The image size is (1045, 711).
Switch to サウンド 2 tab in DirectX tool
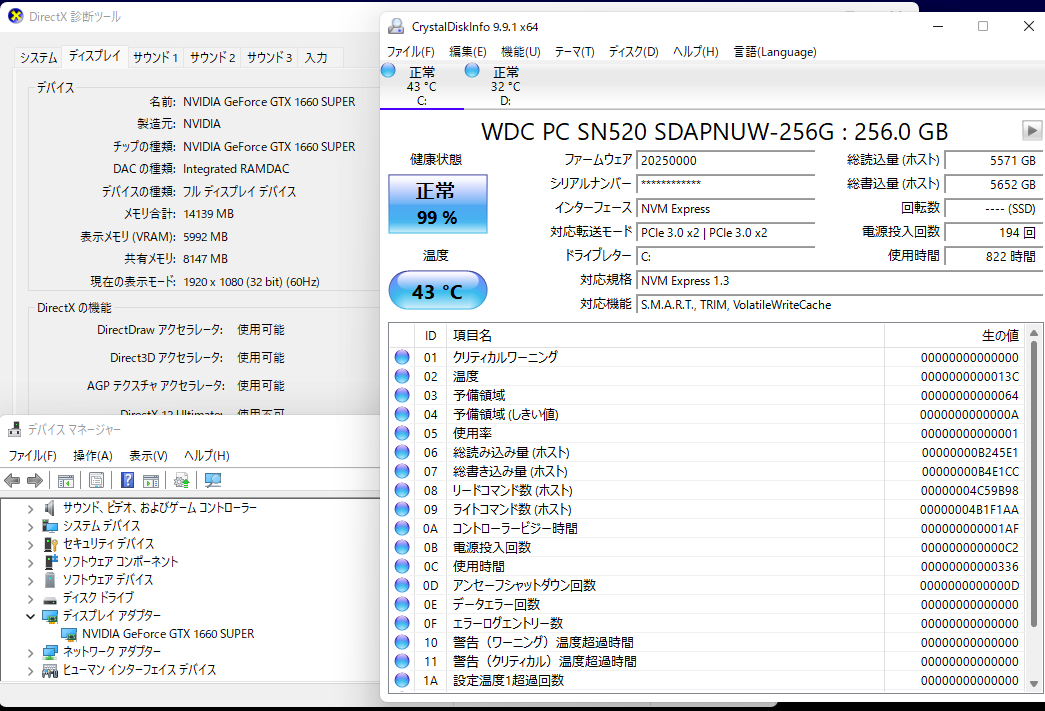pos(213,57)
